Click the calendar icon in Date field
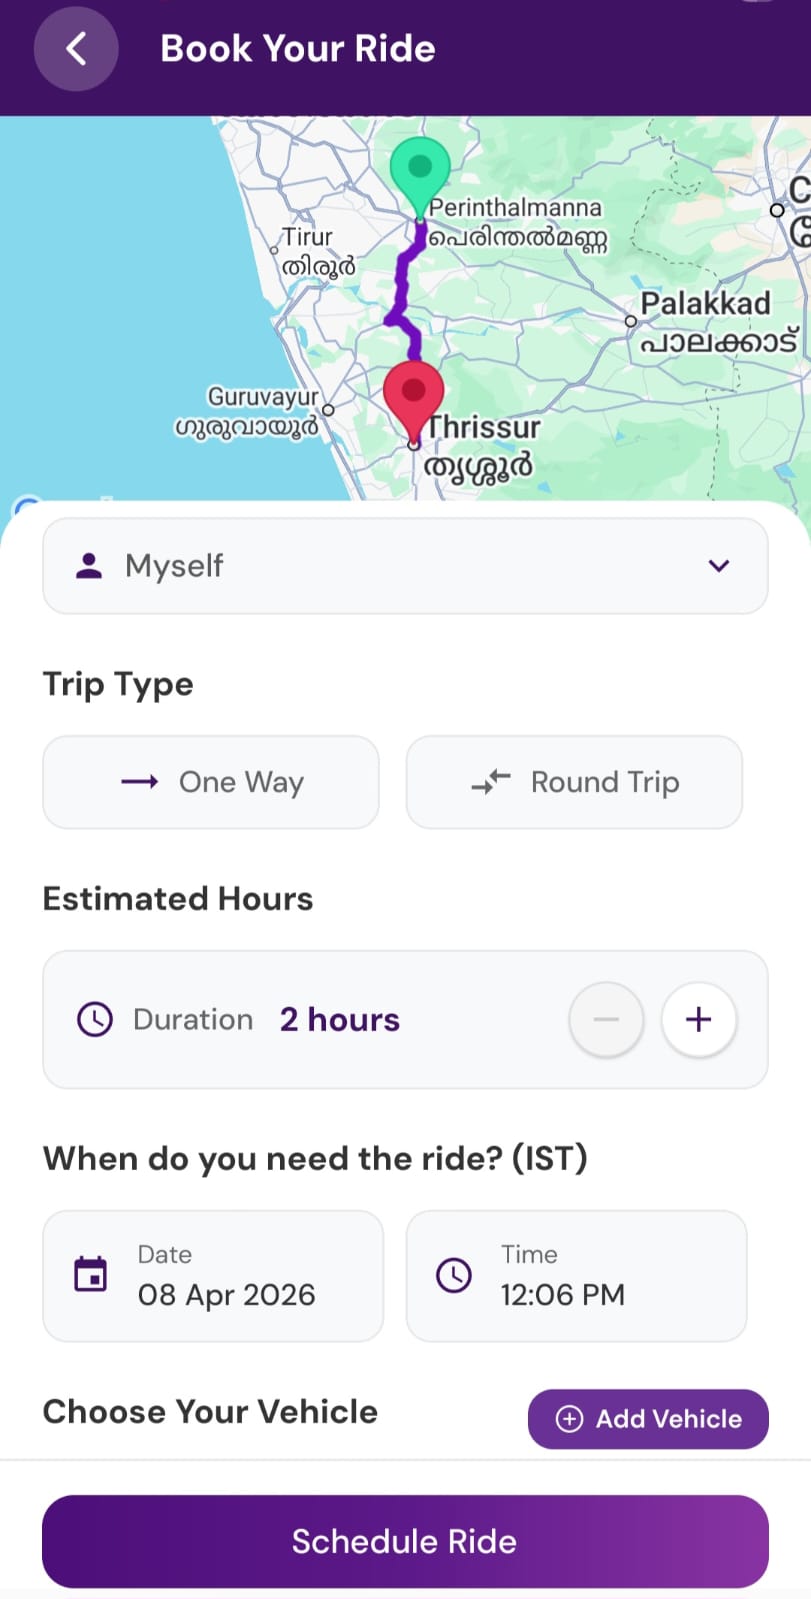 click(x=91, y=1275)
